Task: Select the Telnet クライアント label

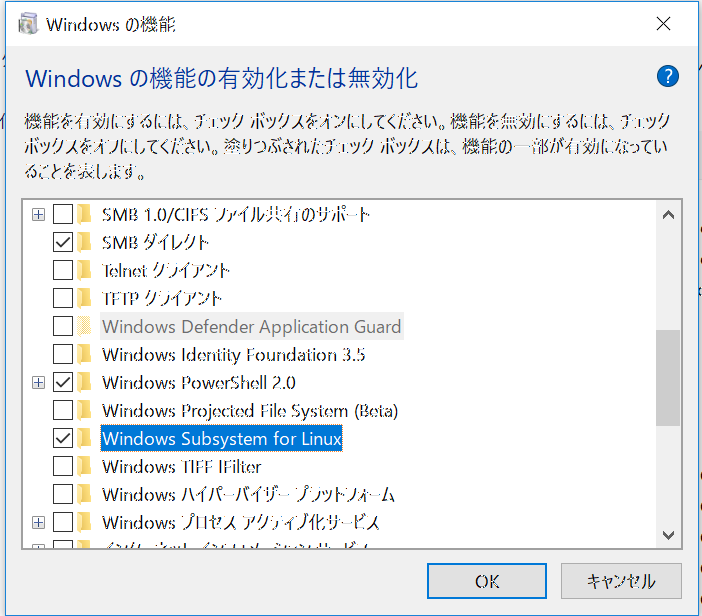Action: pos(166,270)
